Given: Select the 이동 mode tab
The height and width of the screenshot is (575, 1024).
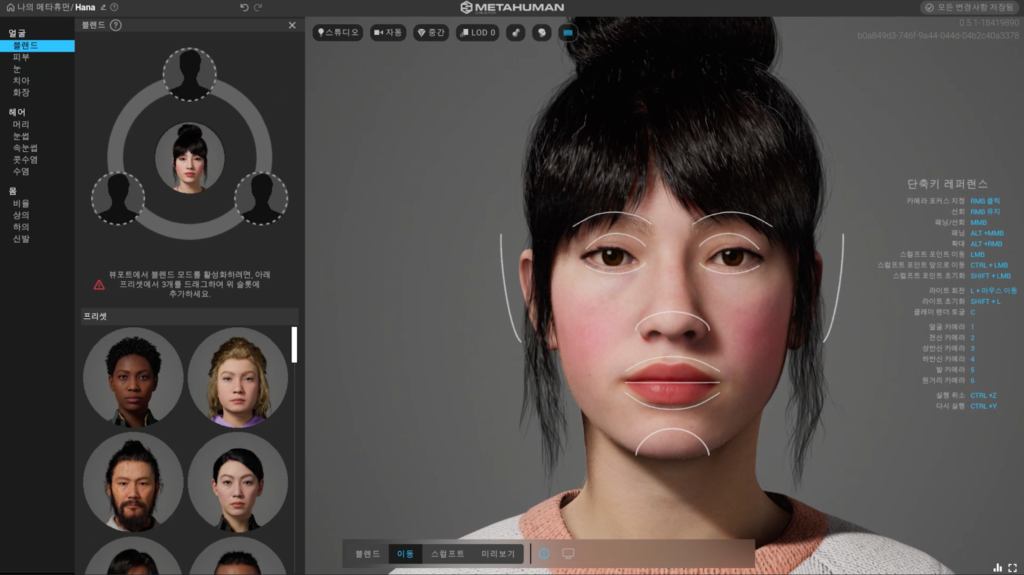Looking at the screenshot, I should pos(405,553).
